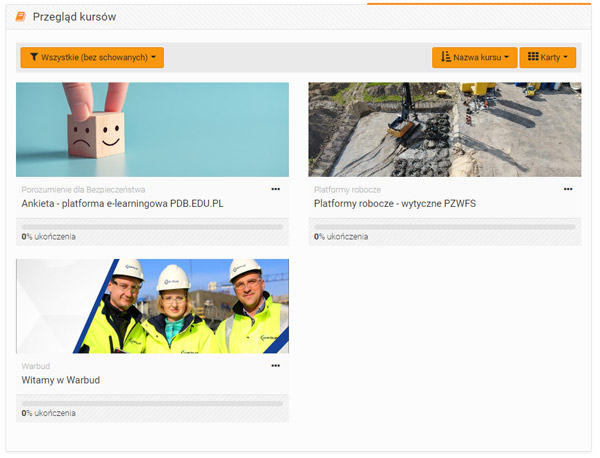The image size is (600, 458).
Task: Click the Warbud workers course thumbnail
Action: pyautogui.click(x=152, y=306)
